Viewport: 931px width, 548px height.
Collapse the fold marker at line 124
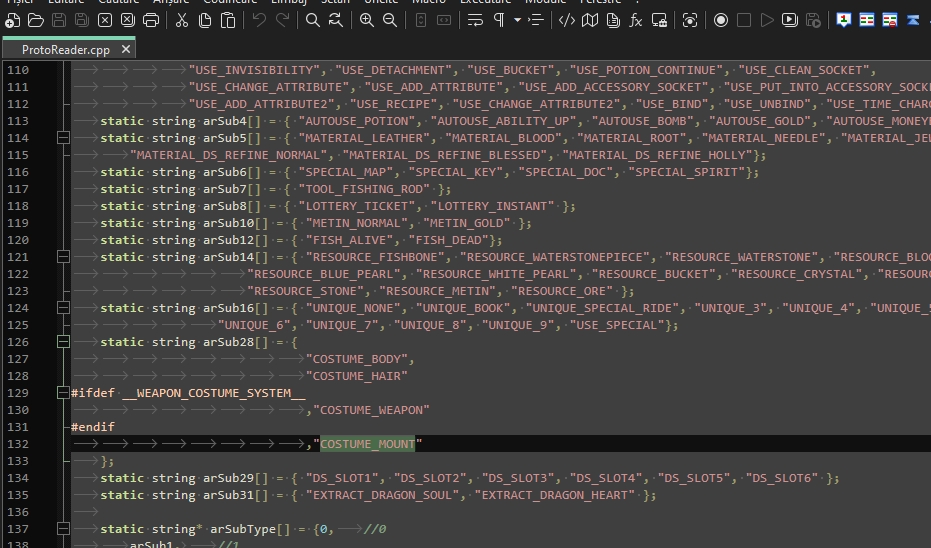63,308
